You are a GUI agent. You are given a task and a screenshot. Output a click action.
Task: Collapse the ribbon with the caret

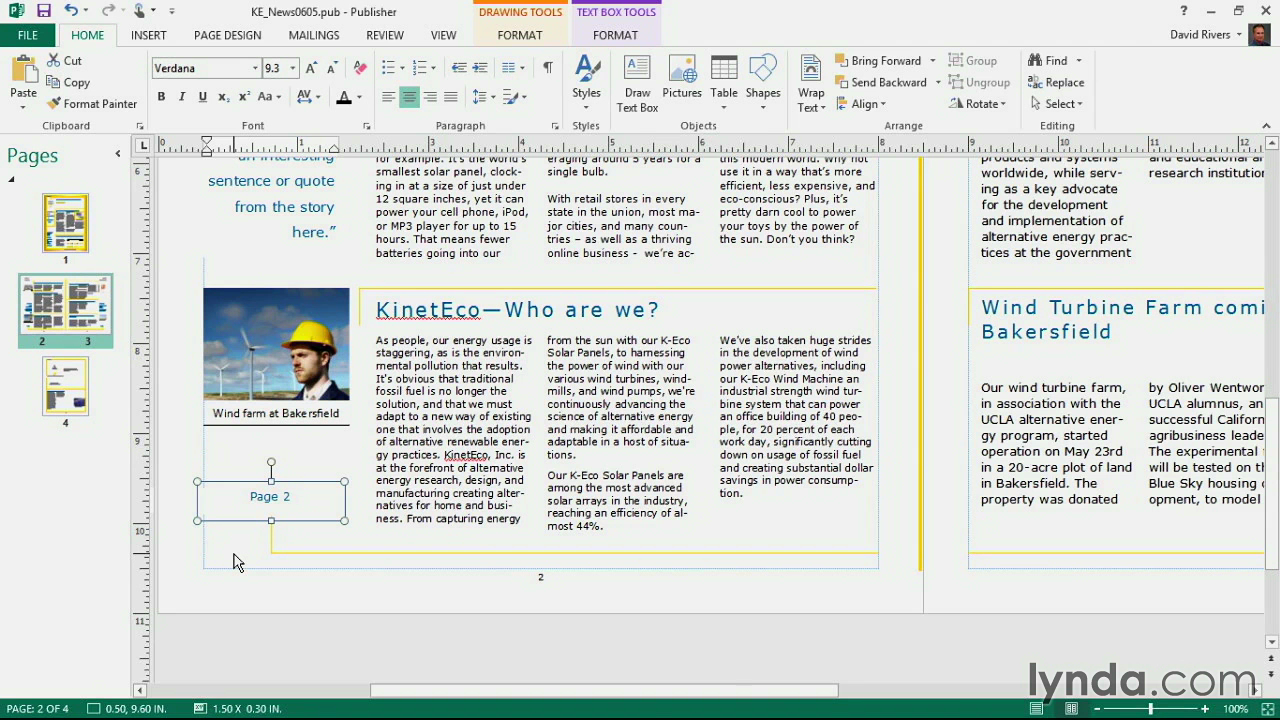[1267, 126]
